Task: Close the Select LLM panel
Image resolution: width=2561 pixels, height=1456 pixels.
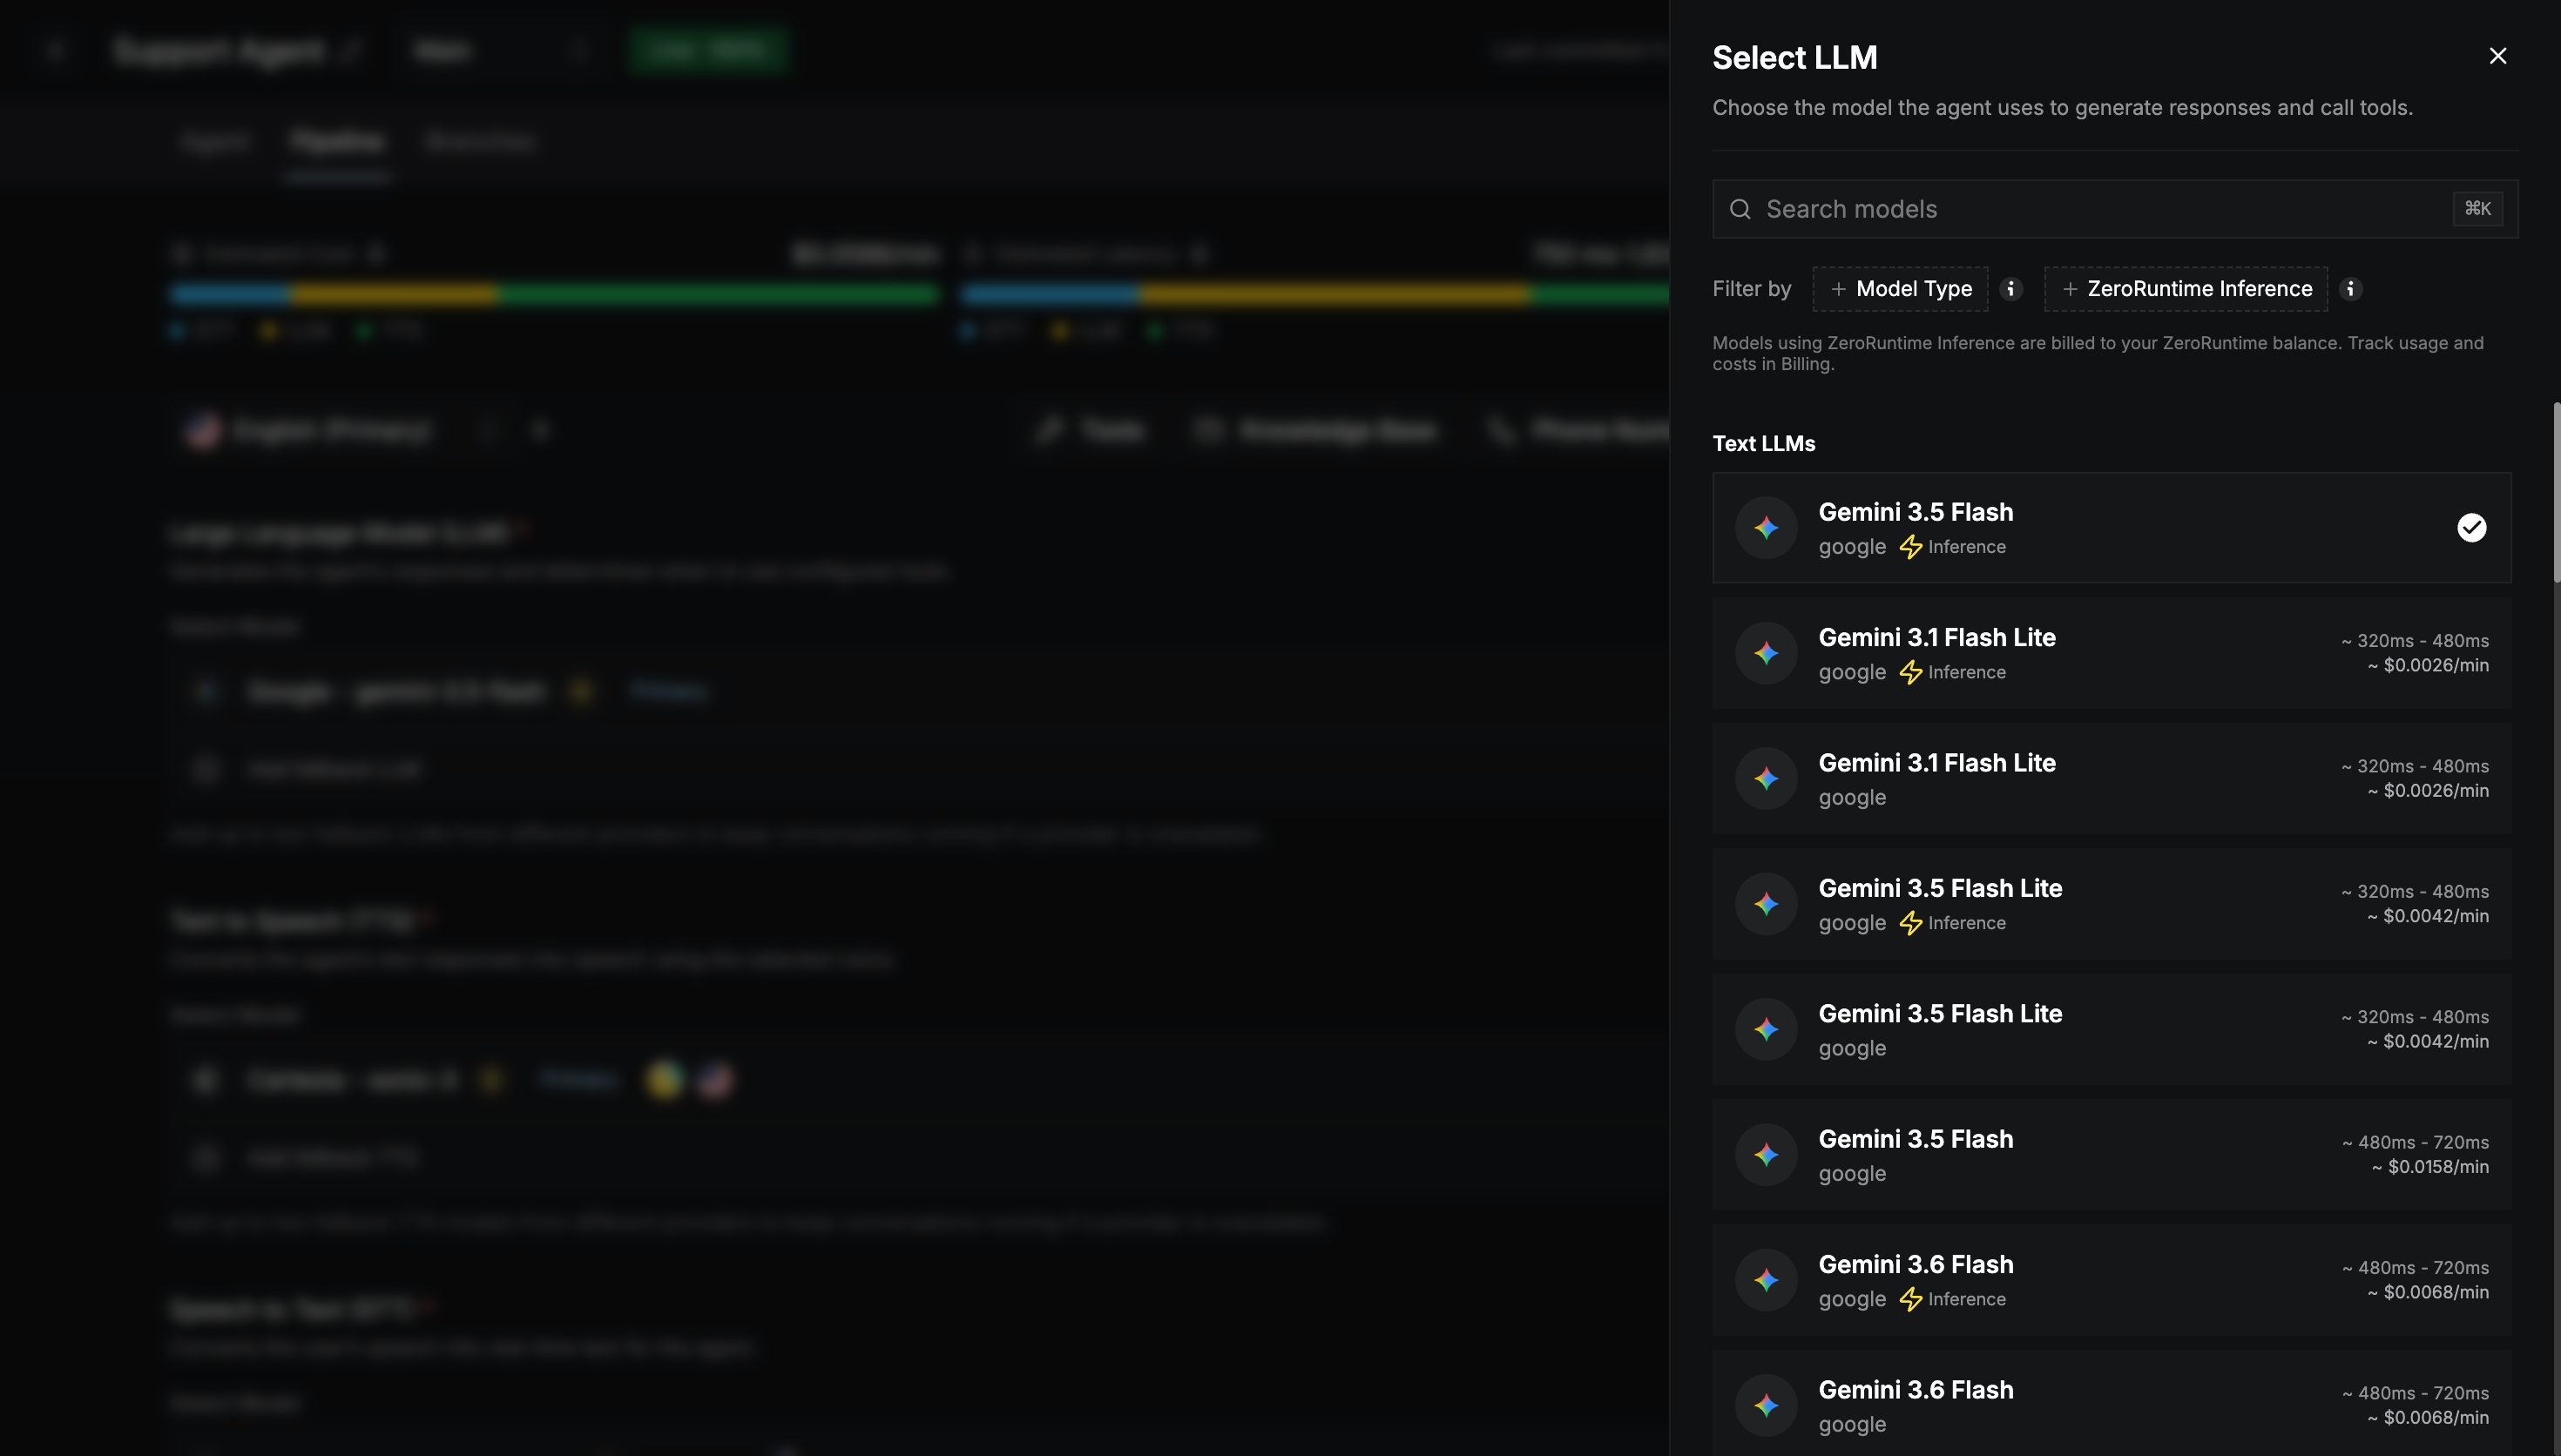Action: click(2497, 56)
